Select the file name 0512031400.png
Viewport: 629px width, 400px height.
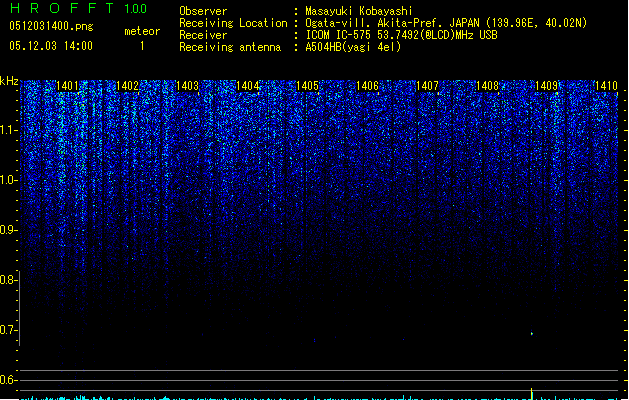click(51, 26)
